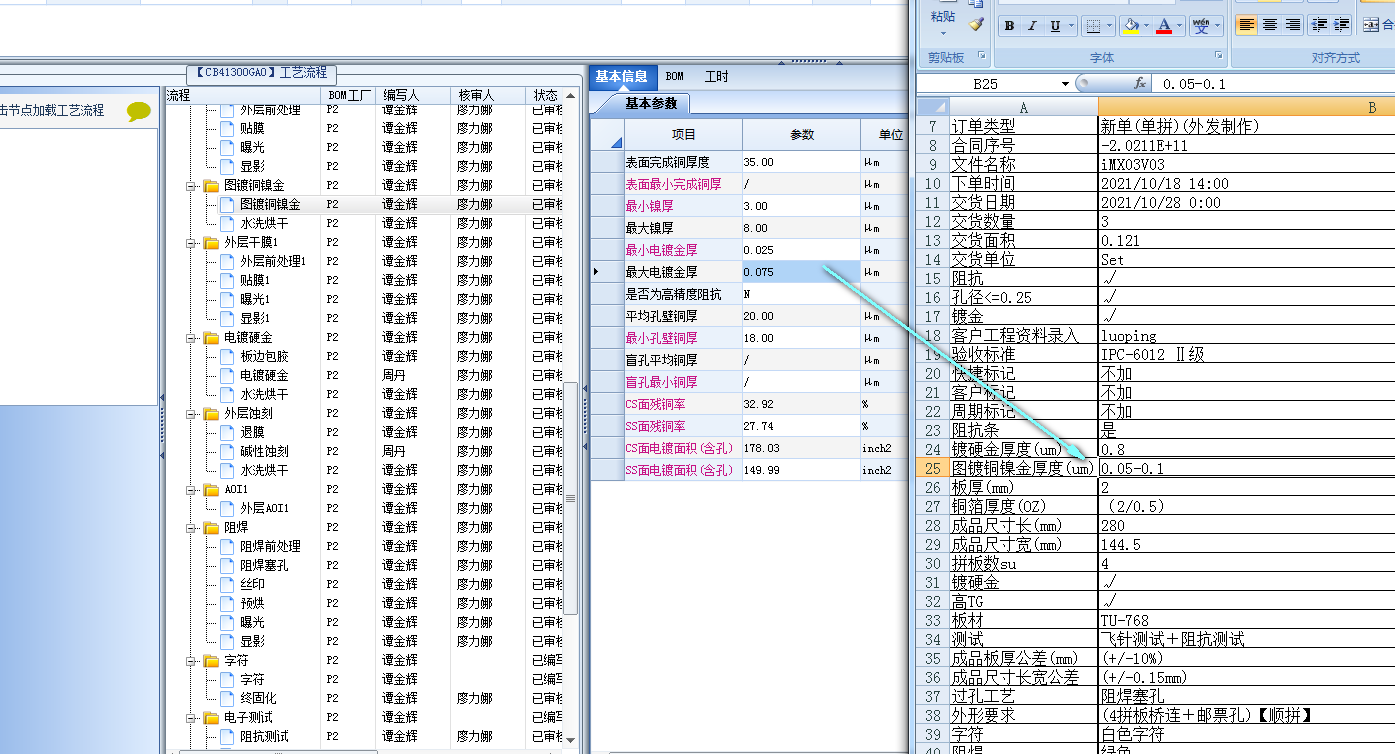Click the 图镀铜镍金 folder icon

pos(211,185)
